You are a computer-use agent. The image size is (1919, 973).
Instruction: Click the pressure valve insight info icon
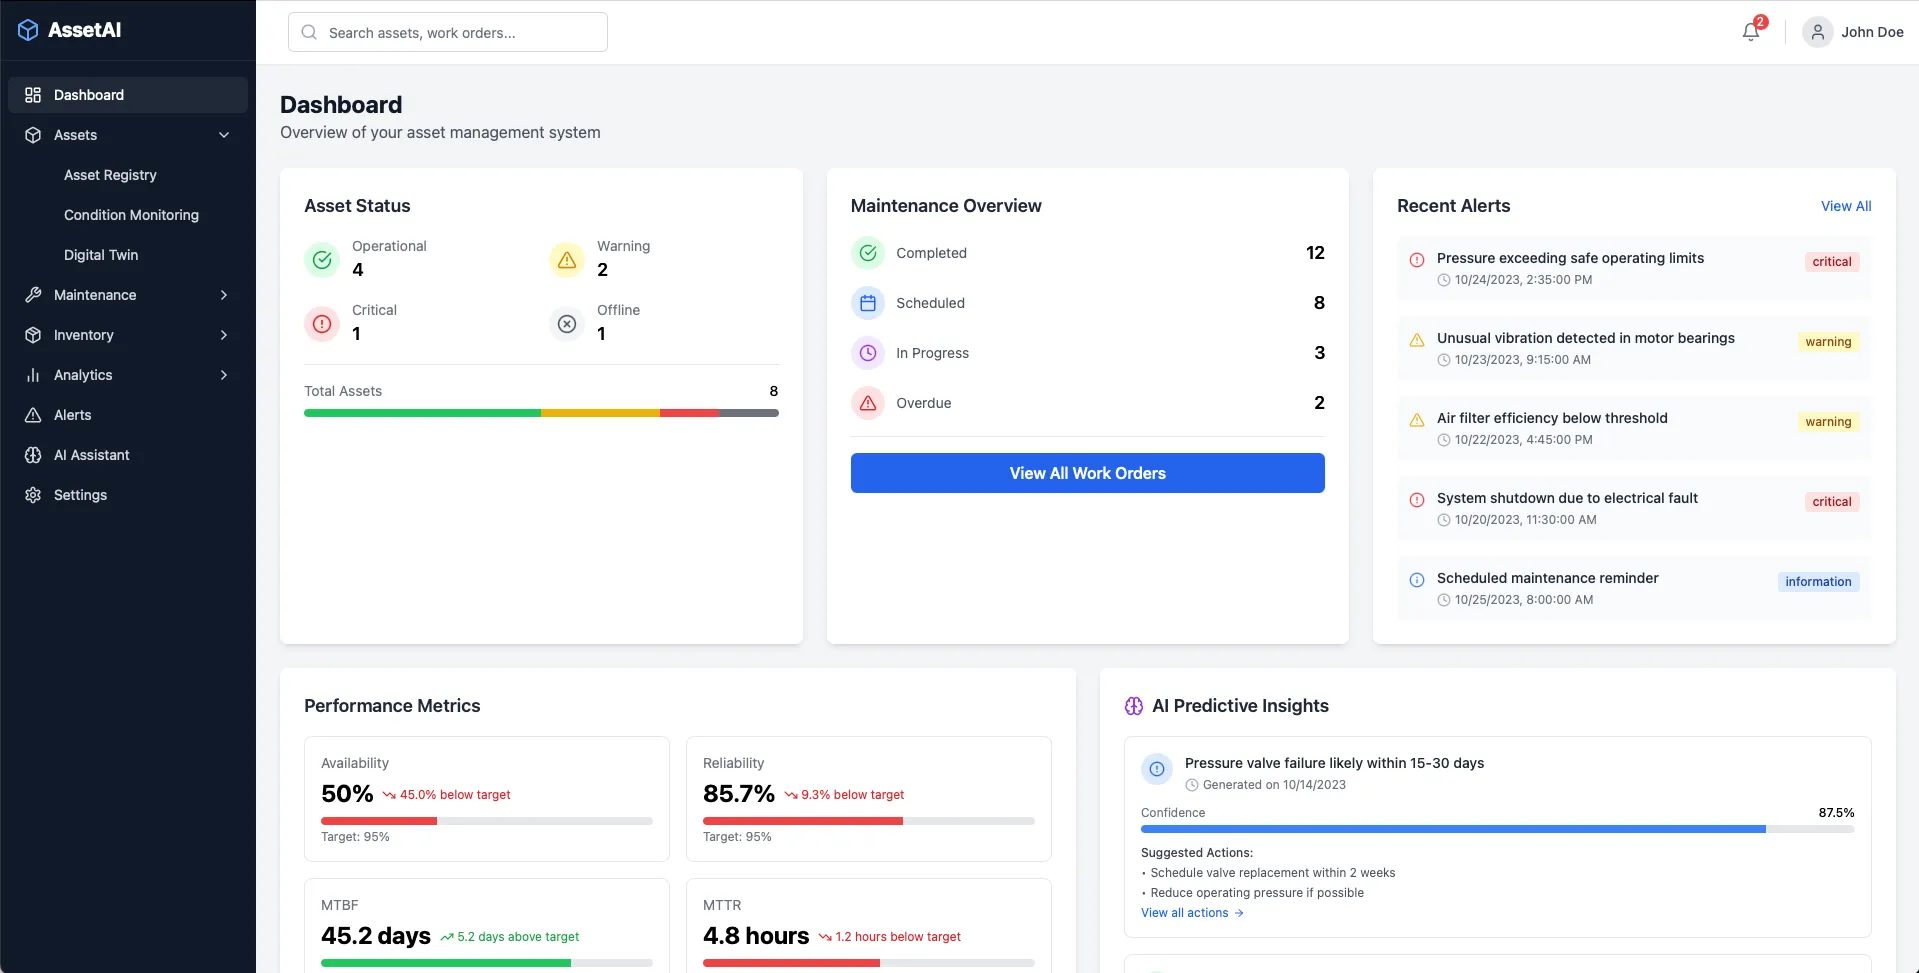(1157, 769)
